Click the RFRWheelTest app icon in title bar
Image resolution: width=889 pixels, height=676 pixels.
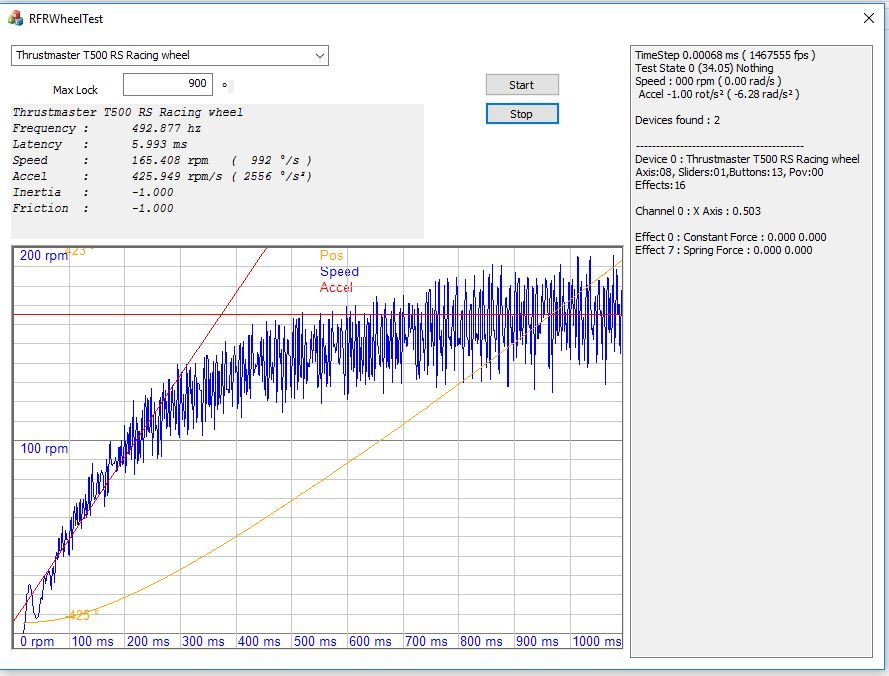[x=15, y=18]
